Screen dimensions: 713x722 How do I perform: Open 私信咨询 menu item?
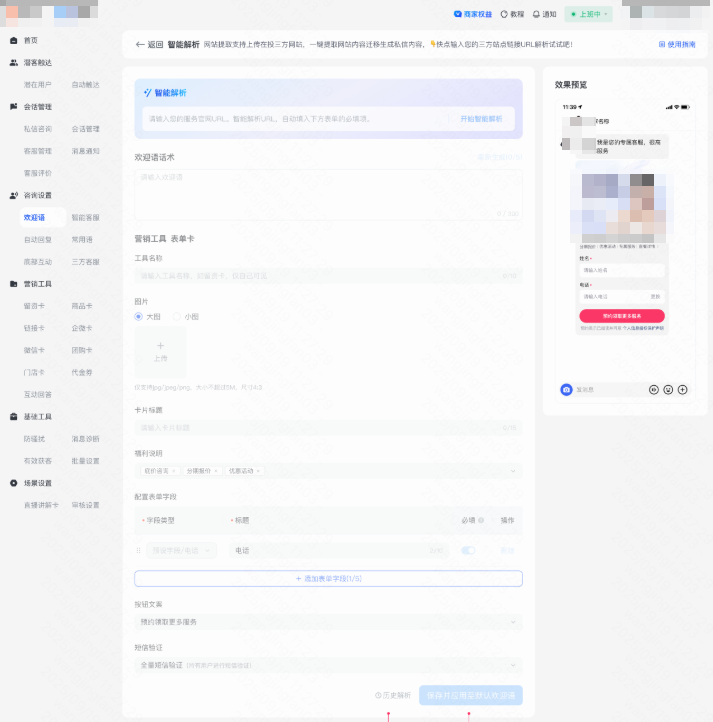tap(38, 129)
